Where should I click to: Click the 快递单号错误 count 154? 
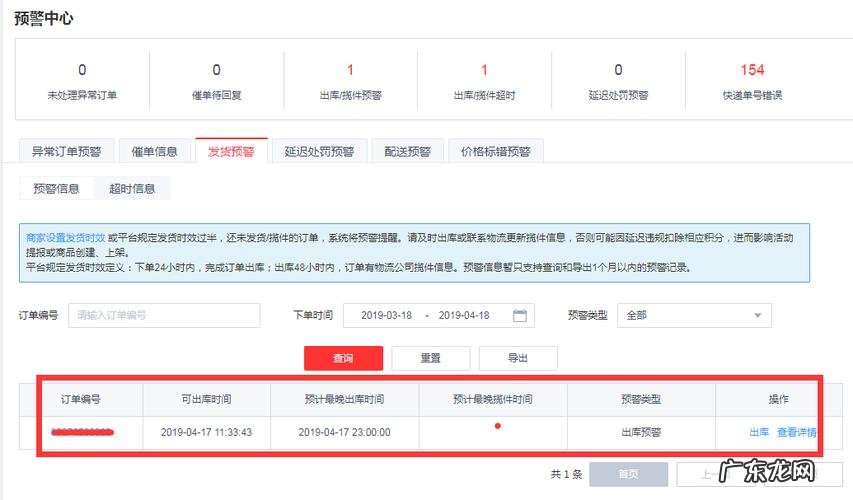click(752, 71)
